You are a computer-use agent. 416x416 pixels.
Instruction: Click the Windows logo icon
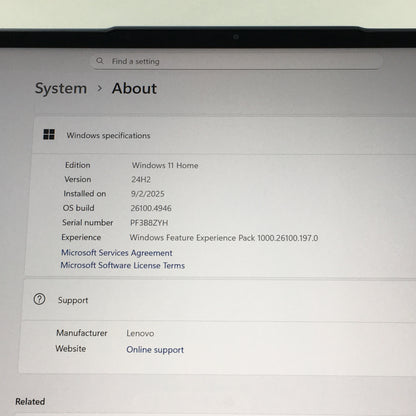(x=49, y=134)
